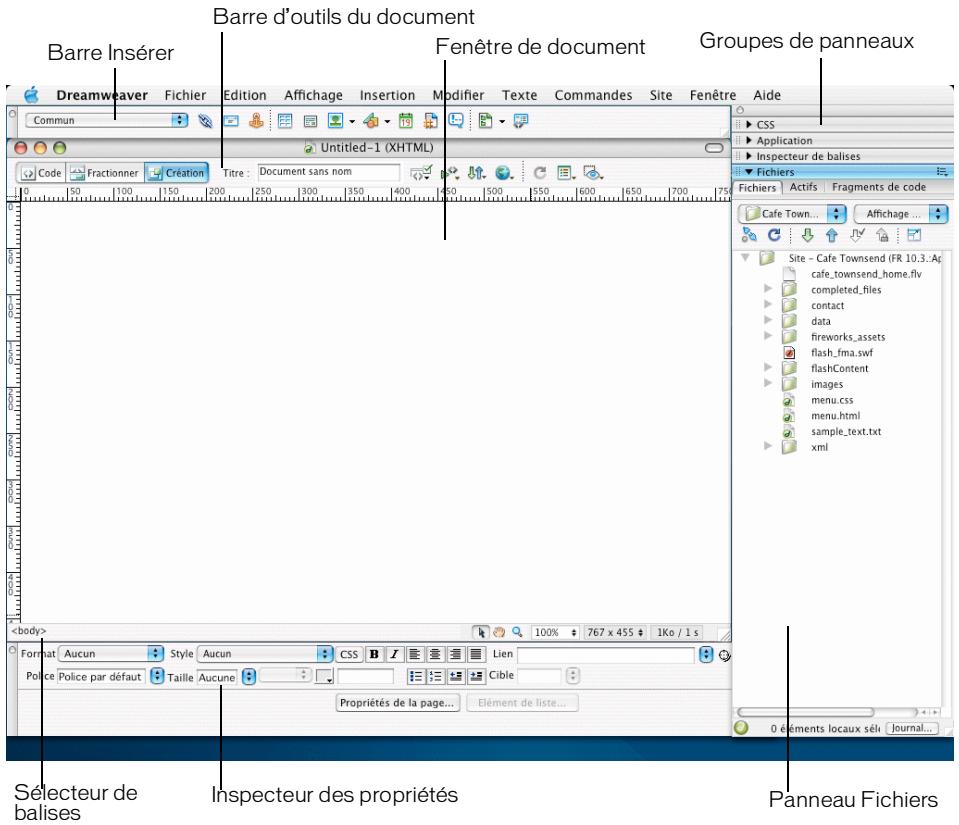Click the Media icon in Insert bar
959x825 pixels.
(x=371, y=121)
